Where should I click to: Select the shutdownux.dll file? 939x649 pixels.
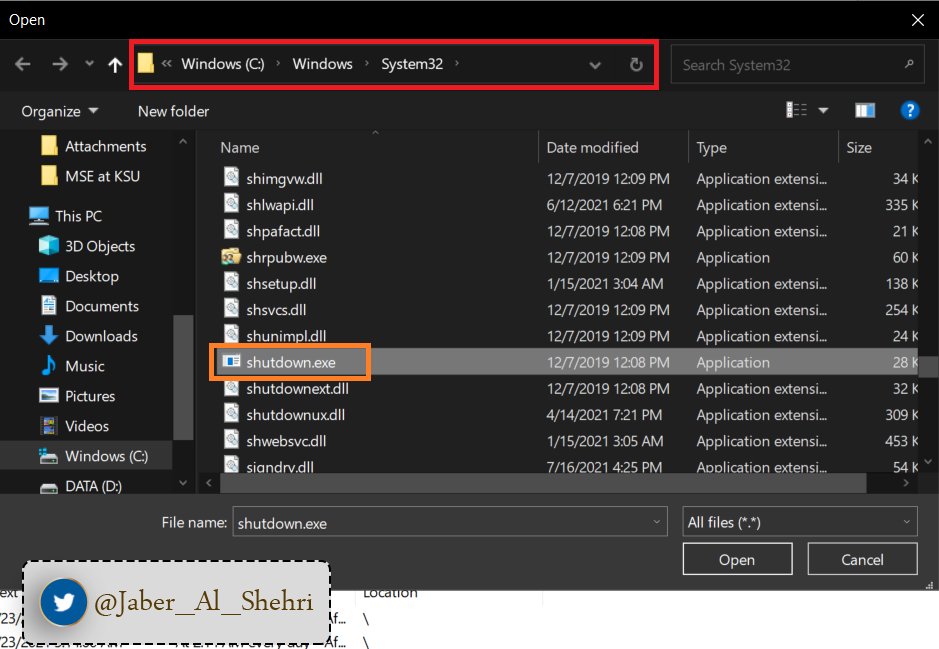click(295, 415)
